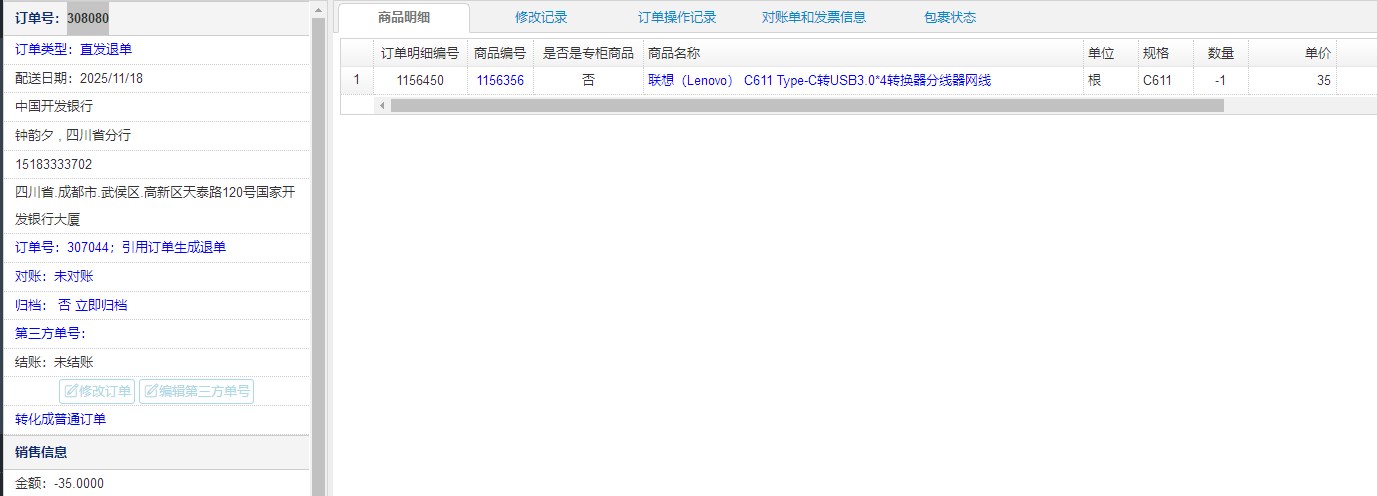Switch to the 修改记录 tab
The height and width of the screenshot is (496, 1377).
pos(541,17)
